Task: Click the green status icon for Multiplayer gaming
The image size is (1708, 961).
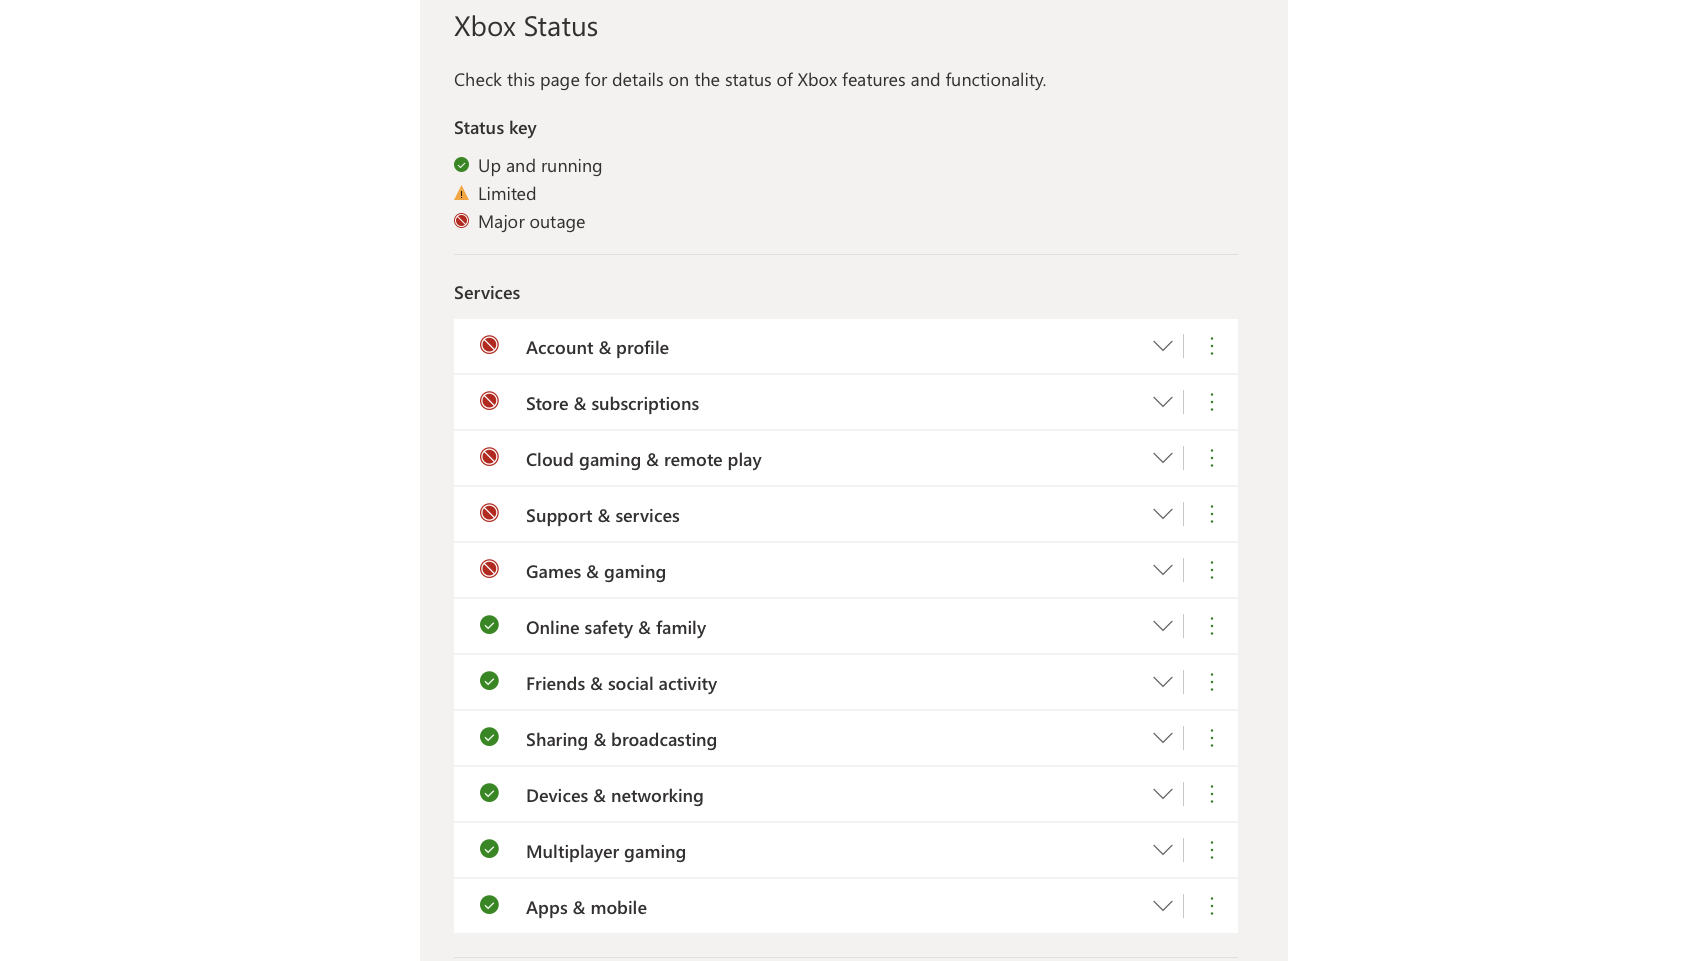Action: [x=489, y=848]
